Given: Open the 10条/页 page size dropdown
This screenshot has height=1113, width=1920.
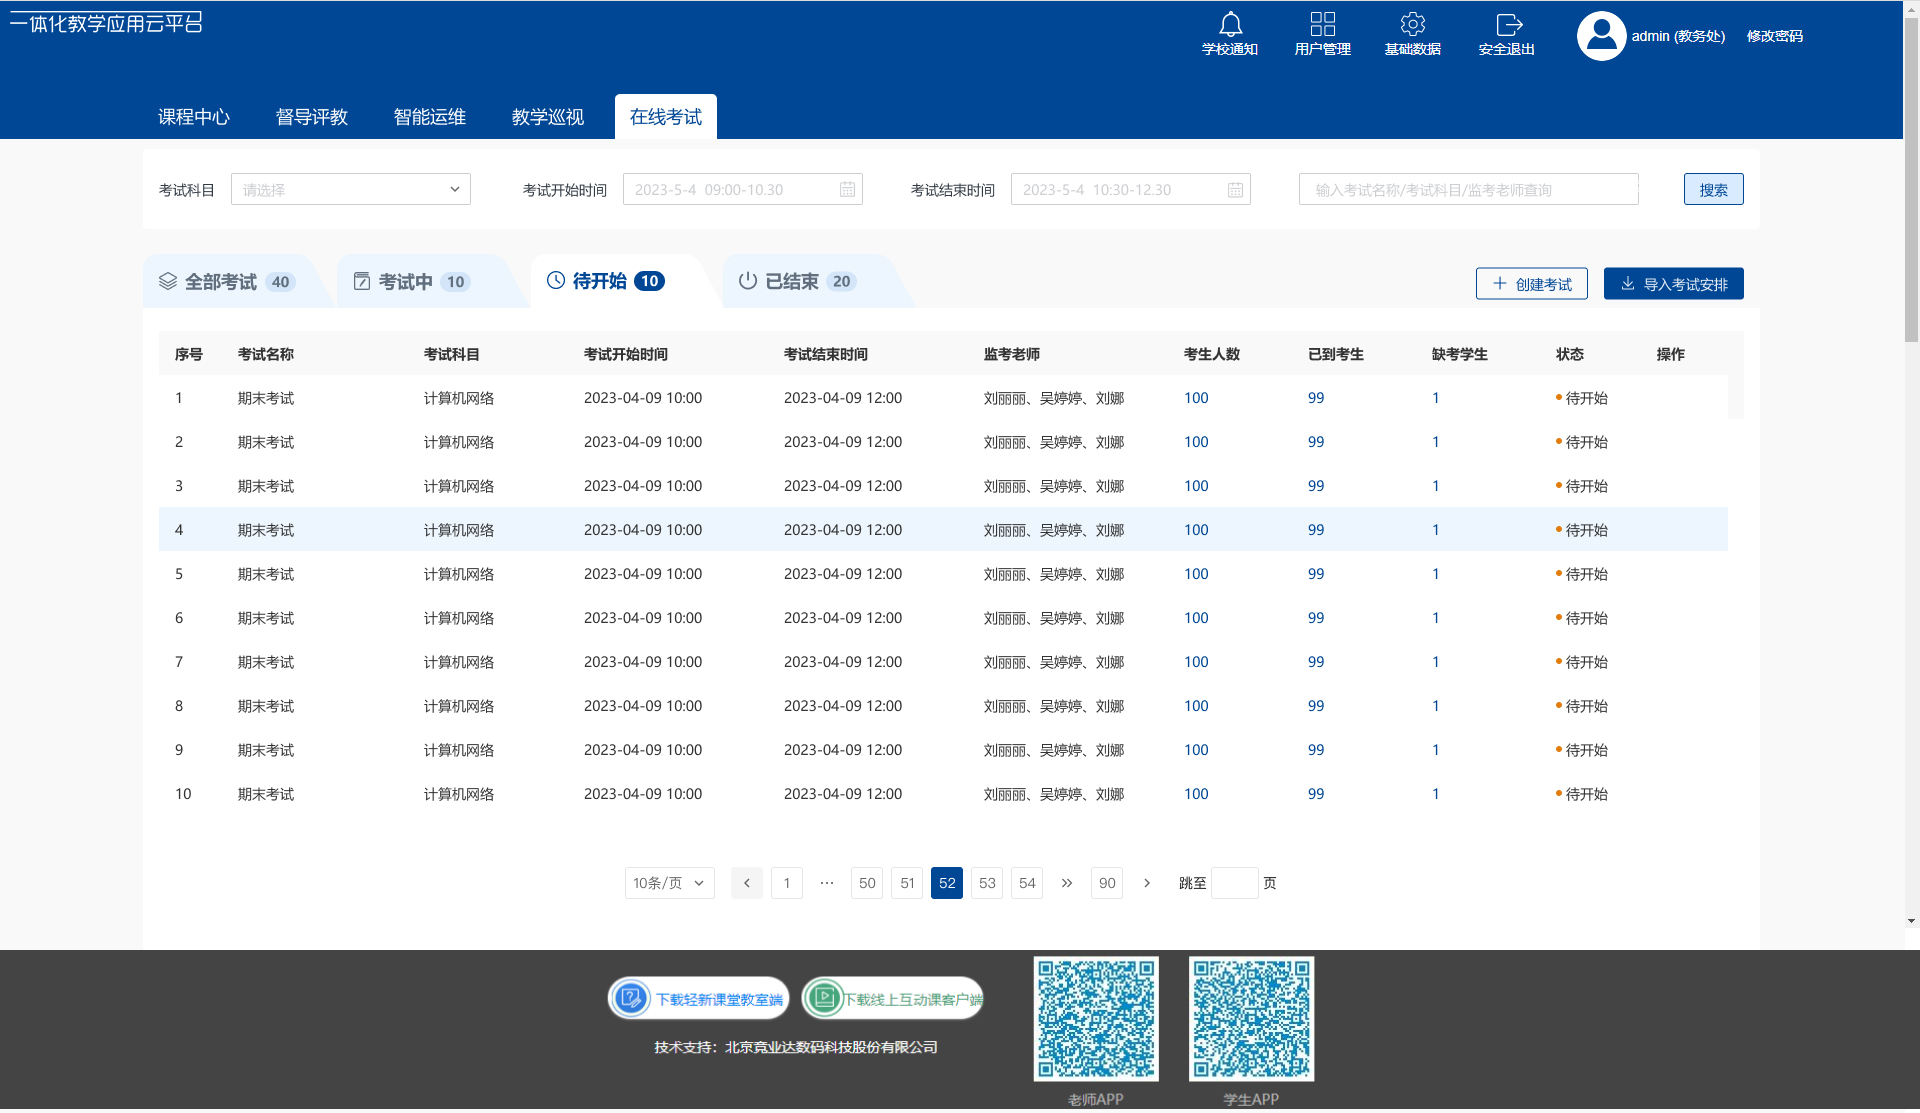Looking at the screenshot, I should tap(670, 883).
